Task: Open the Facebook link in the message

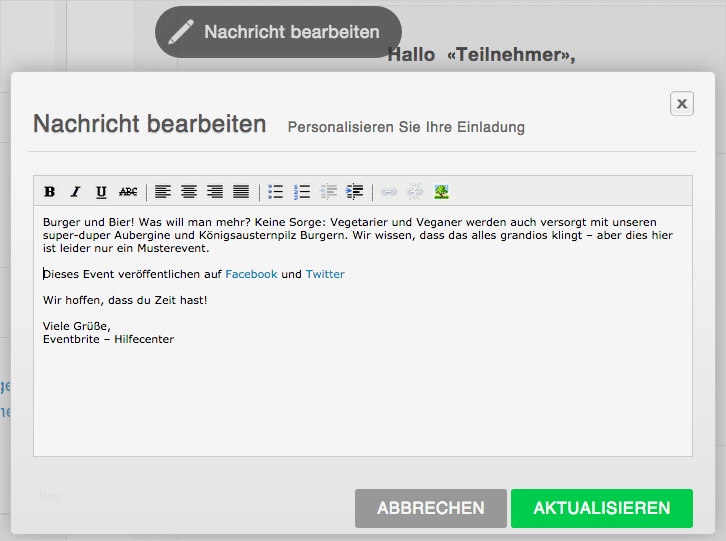Action: [251, 274]
